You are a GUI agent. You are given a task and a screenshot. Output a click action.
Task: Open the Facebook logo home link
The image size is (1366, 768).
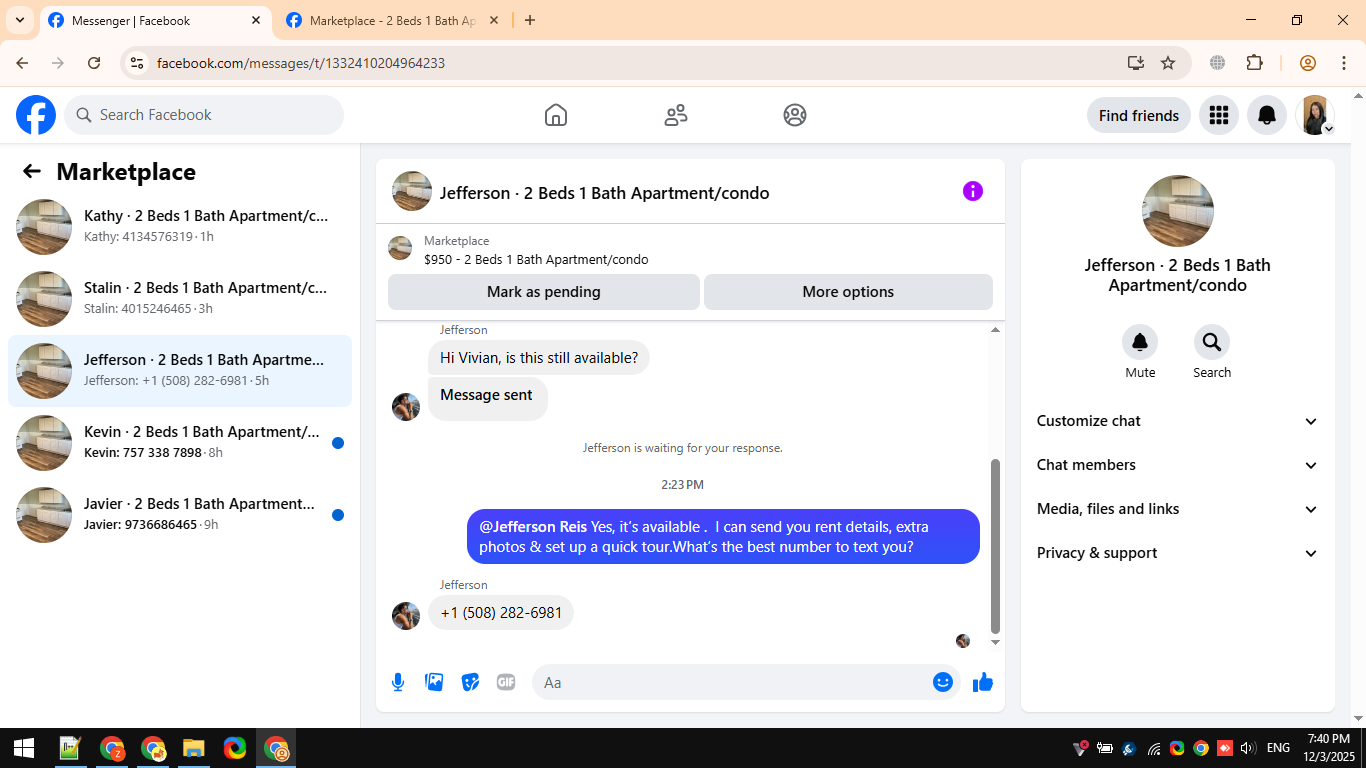(x=36, y=115)
